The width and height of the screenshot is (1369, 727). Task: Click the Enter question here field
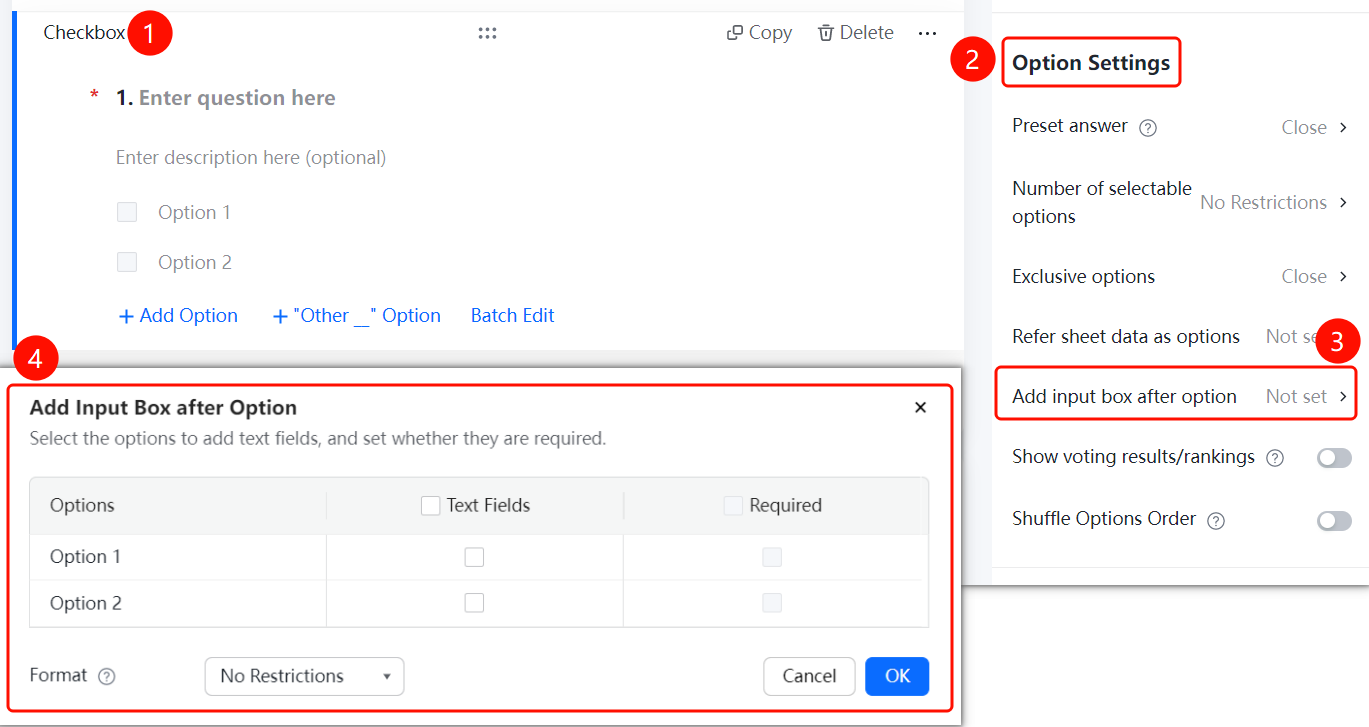[x=237, y=98]
